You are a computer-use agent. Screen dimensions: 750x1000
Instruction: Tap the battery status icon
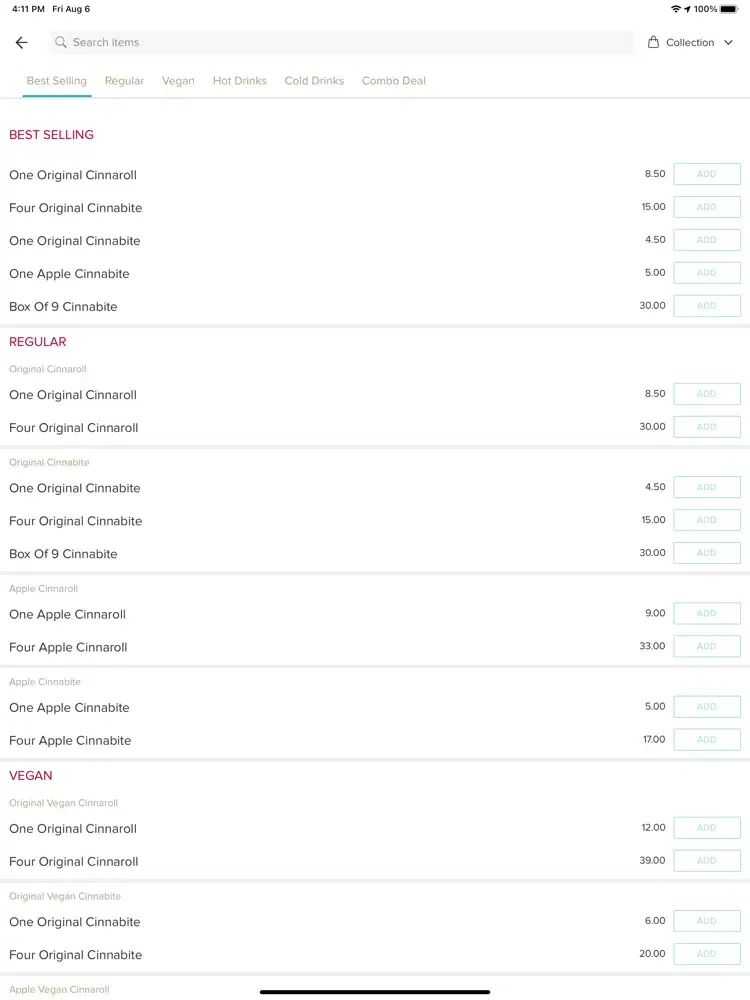pos(729,9)
